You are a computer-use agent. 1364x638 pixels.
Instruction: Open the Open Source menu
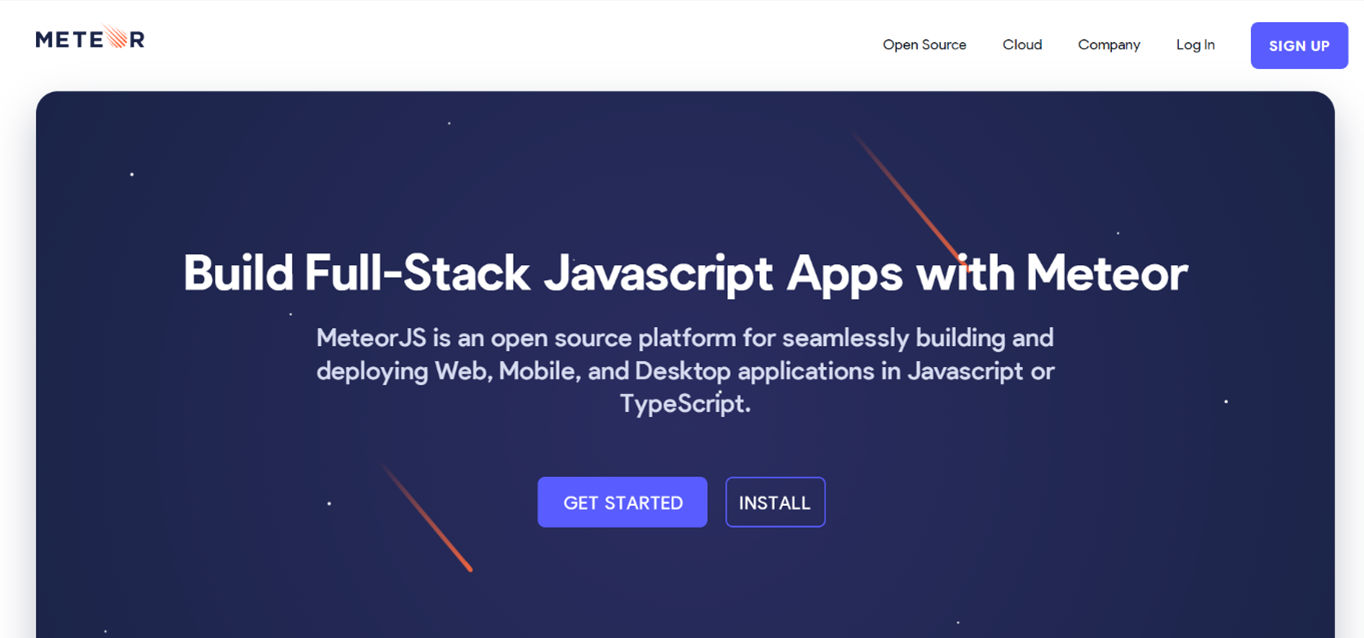pos(924,45)
